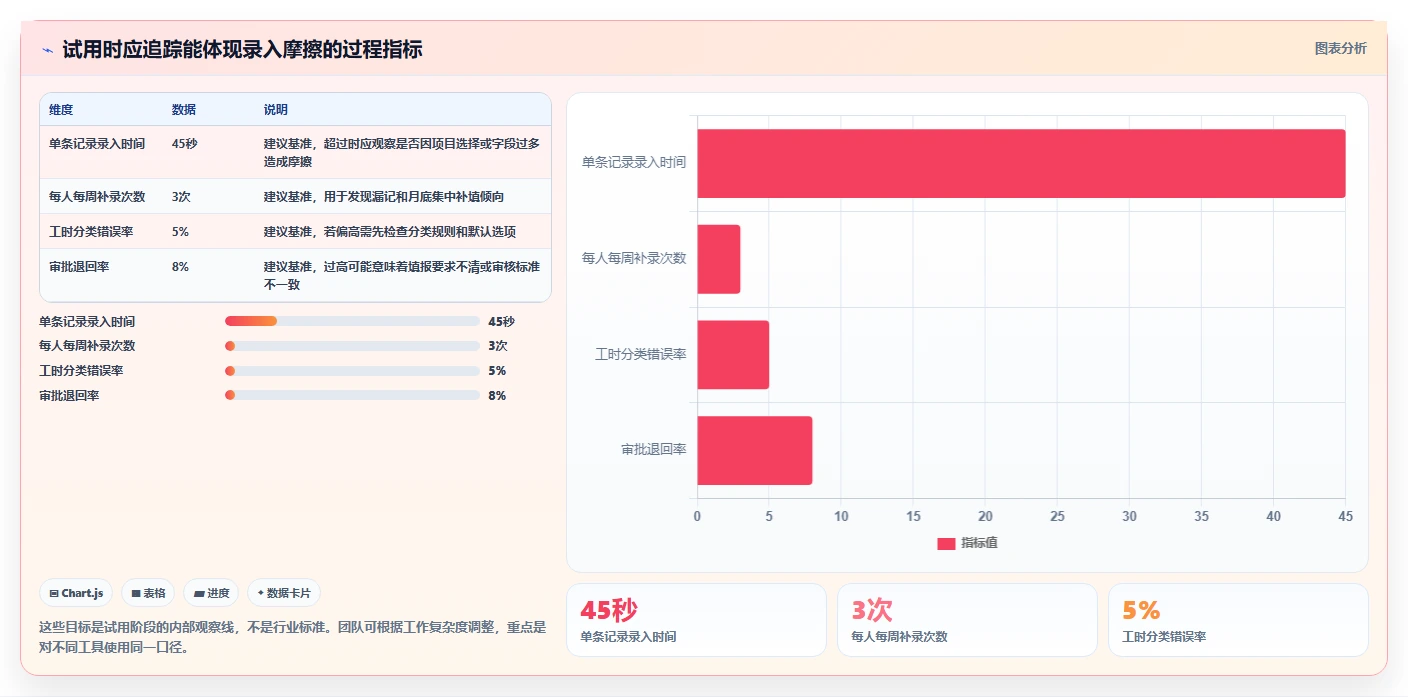Click the 8% value in table
Viewport: 1408px width, 697px height.
coord(180,267)
